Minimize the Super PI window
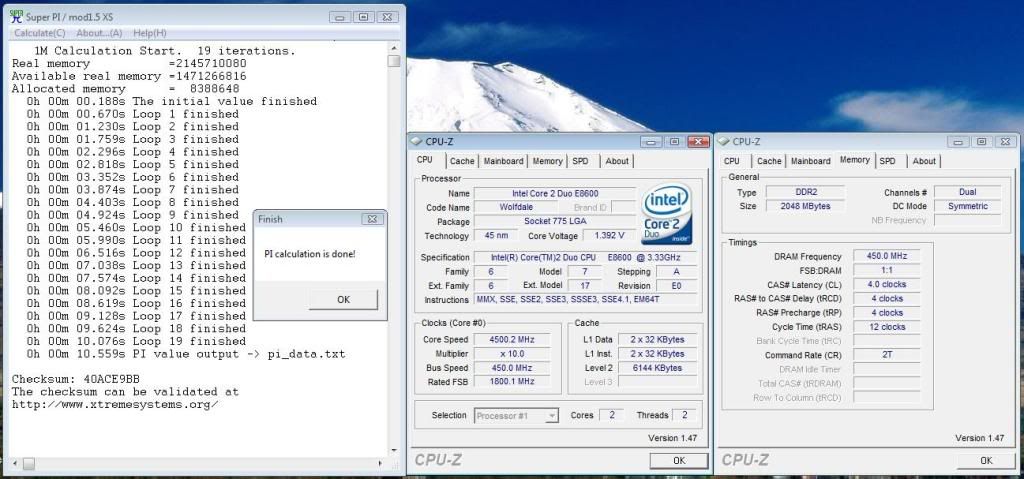 (338, 17)
